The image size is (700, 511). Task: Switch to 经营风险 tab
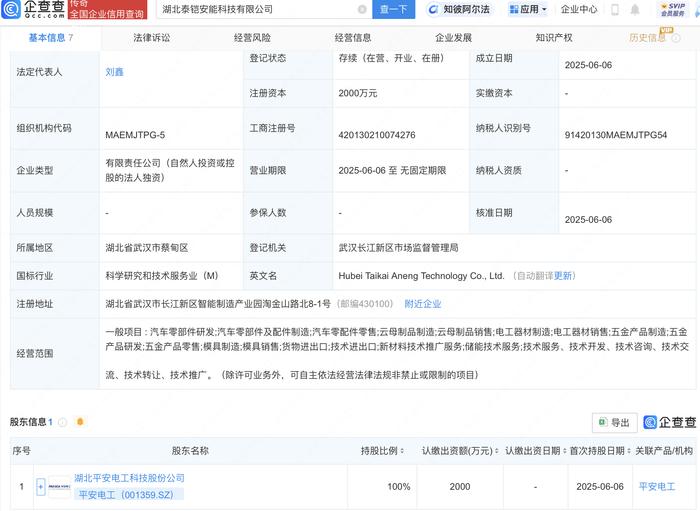coord(252,38)
